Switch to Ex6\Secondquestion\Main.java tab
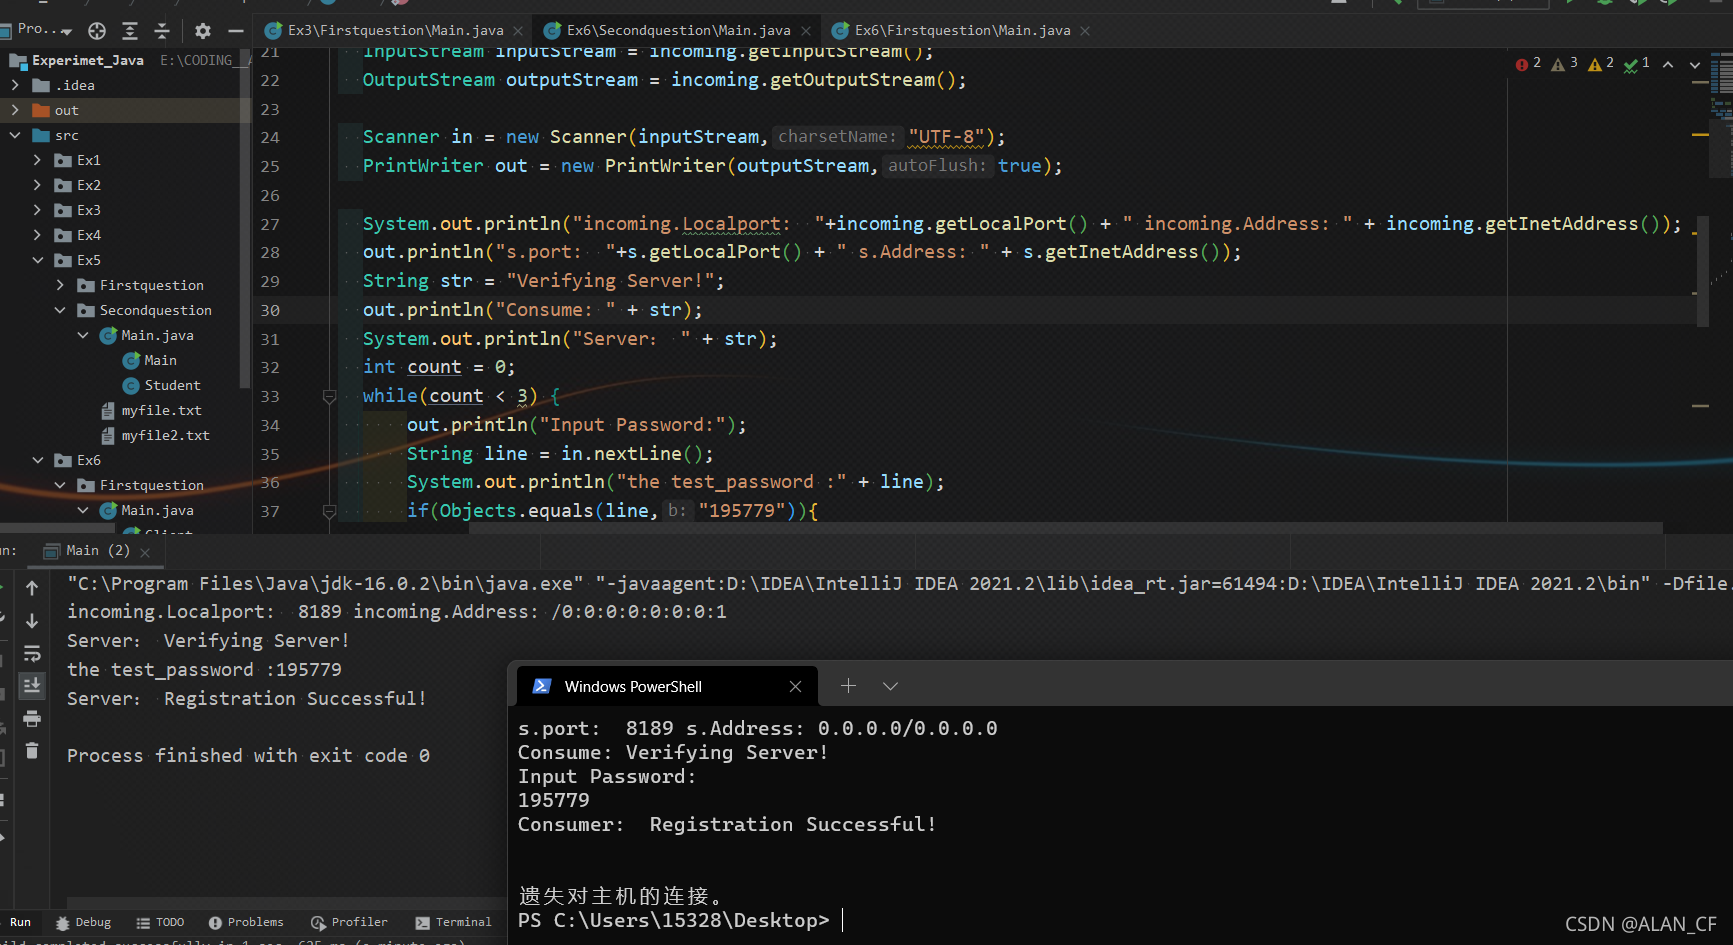 click(678, 31)
